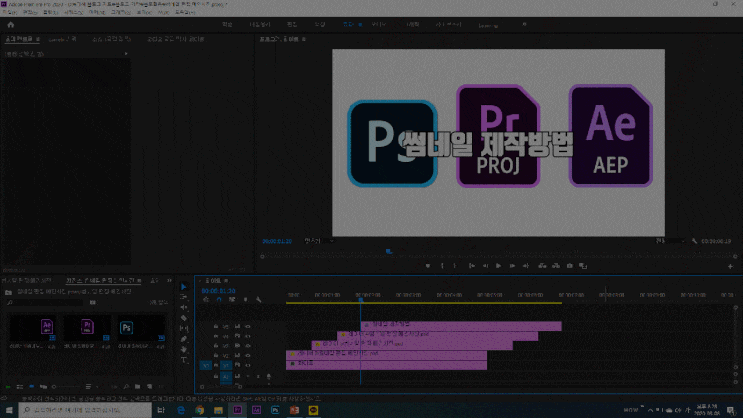Open Comparison View button
Image resolution: width=743 pixels, height=418 pixels.
(583, 266)
